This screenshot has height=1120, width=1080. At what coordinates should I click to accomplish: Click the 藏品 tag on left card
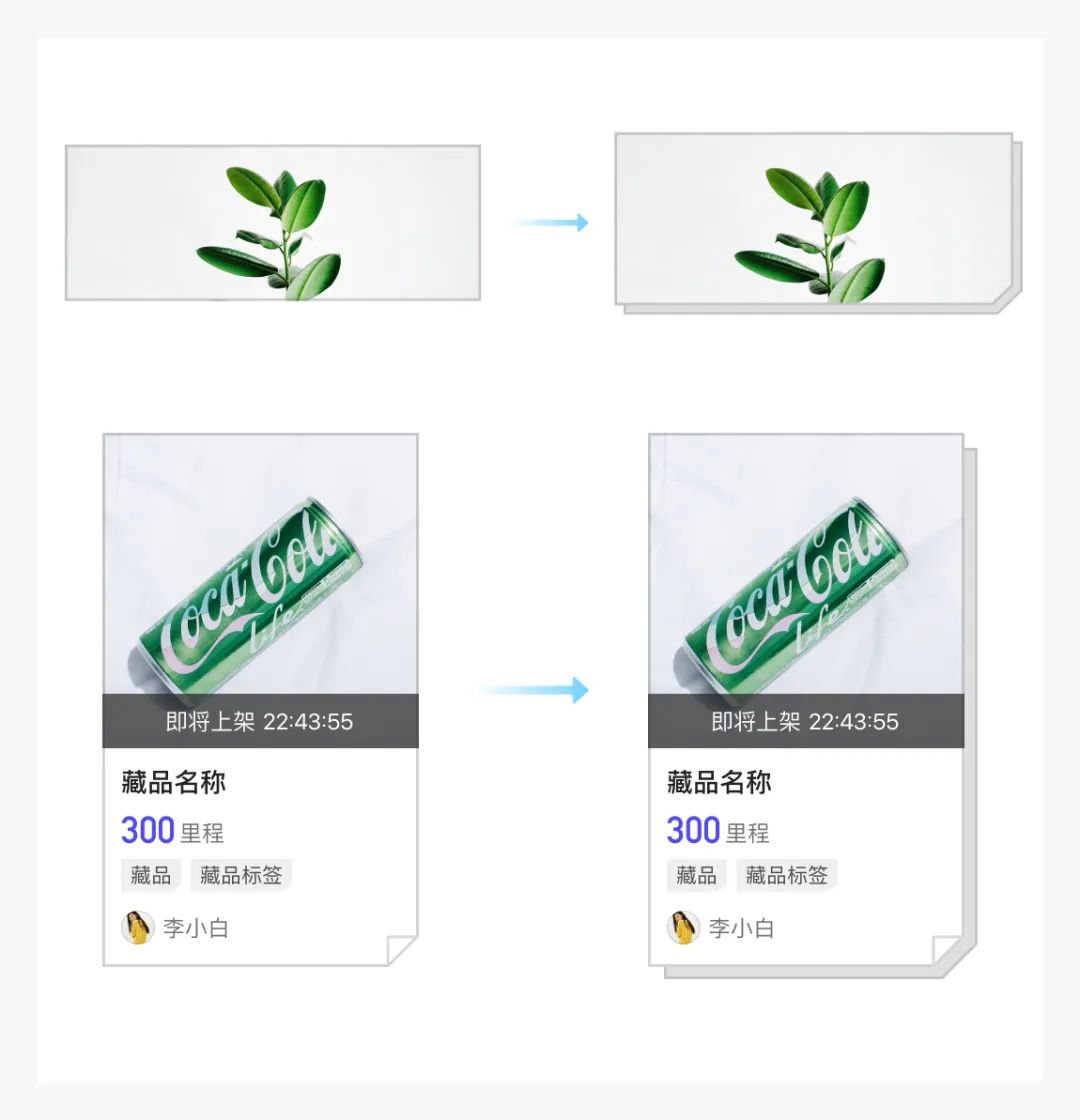[151, 875]
